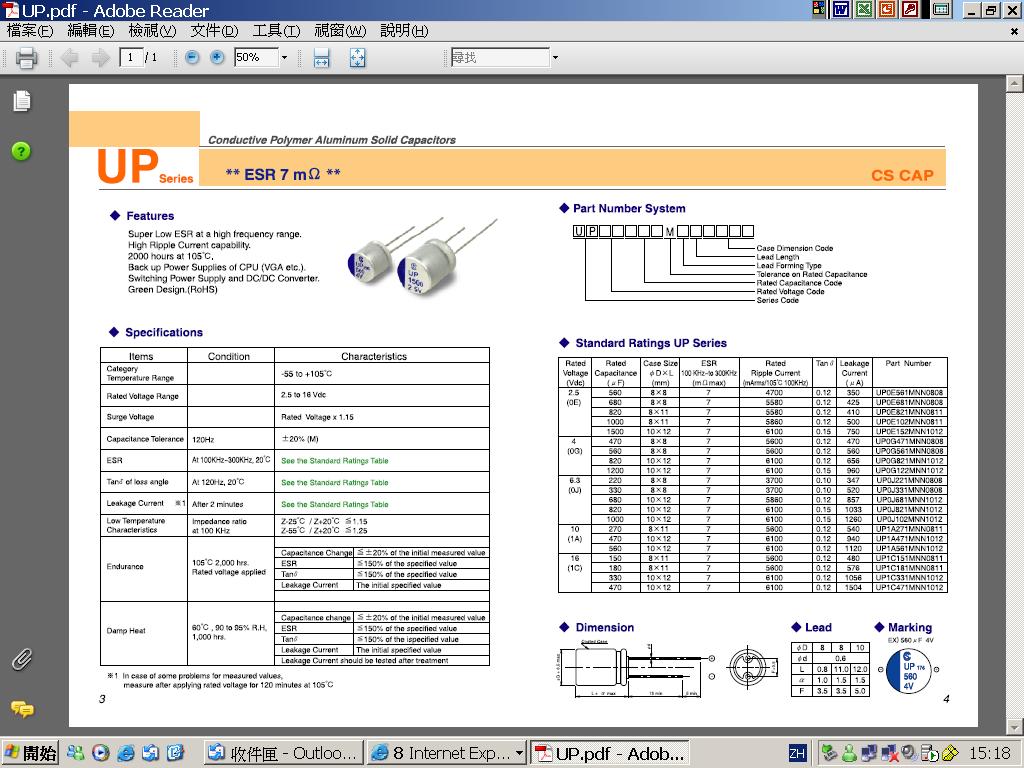
Task: Click the zoom out minus button
Action: 192,58
